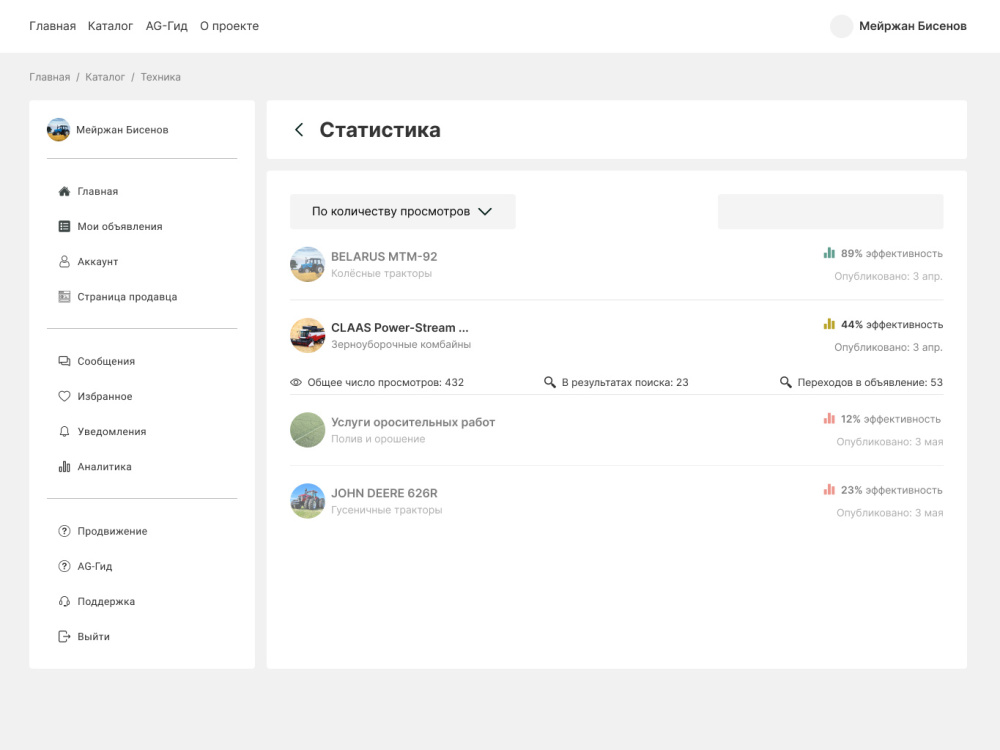This screenshot has width=1000, height=750.
Task: Click the heart icon beside Избранное
Action: pyautogui.click(x=64, y=396)
